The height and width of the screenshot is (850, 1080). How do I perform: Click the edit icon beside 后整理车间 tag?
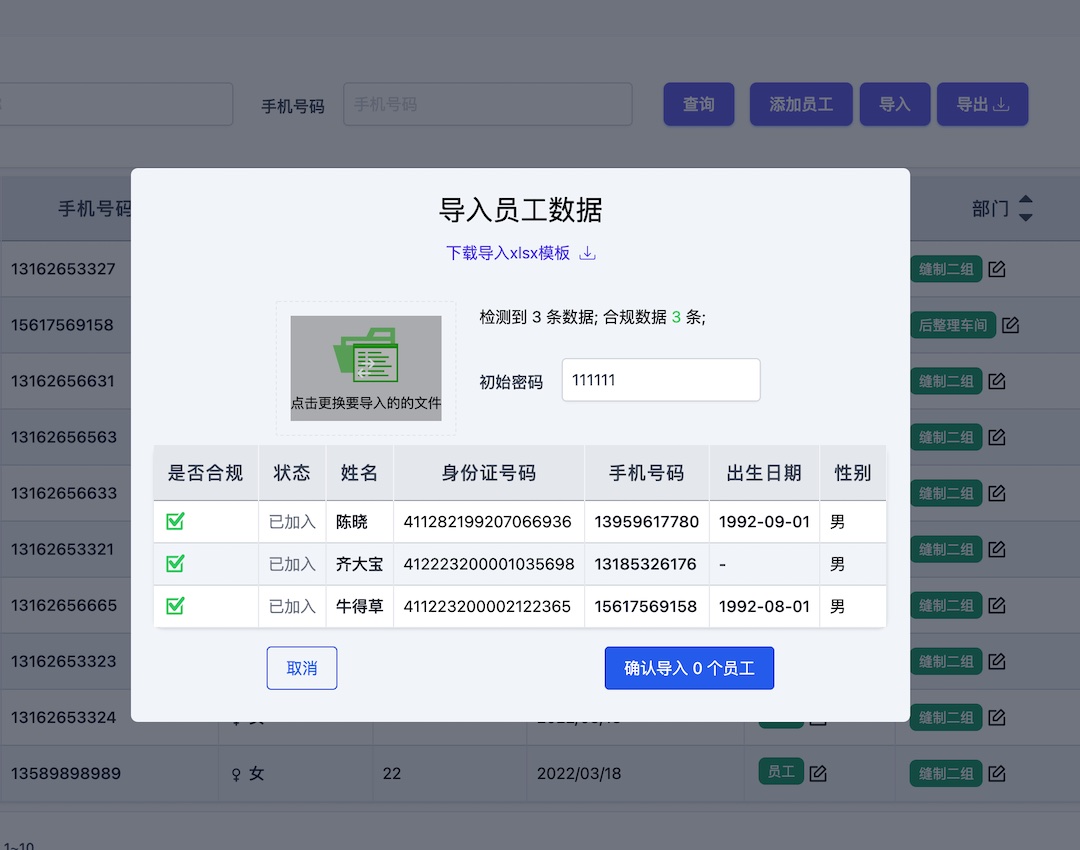pos(1010,325)
